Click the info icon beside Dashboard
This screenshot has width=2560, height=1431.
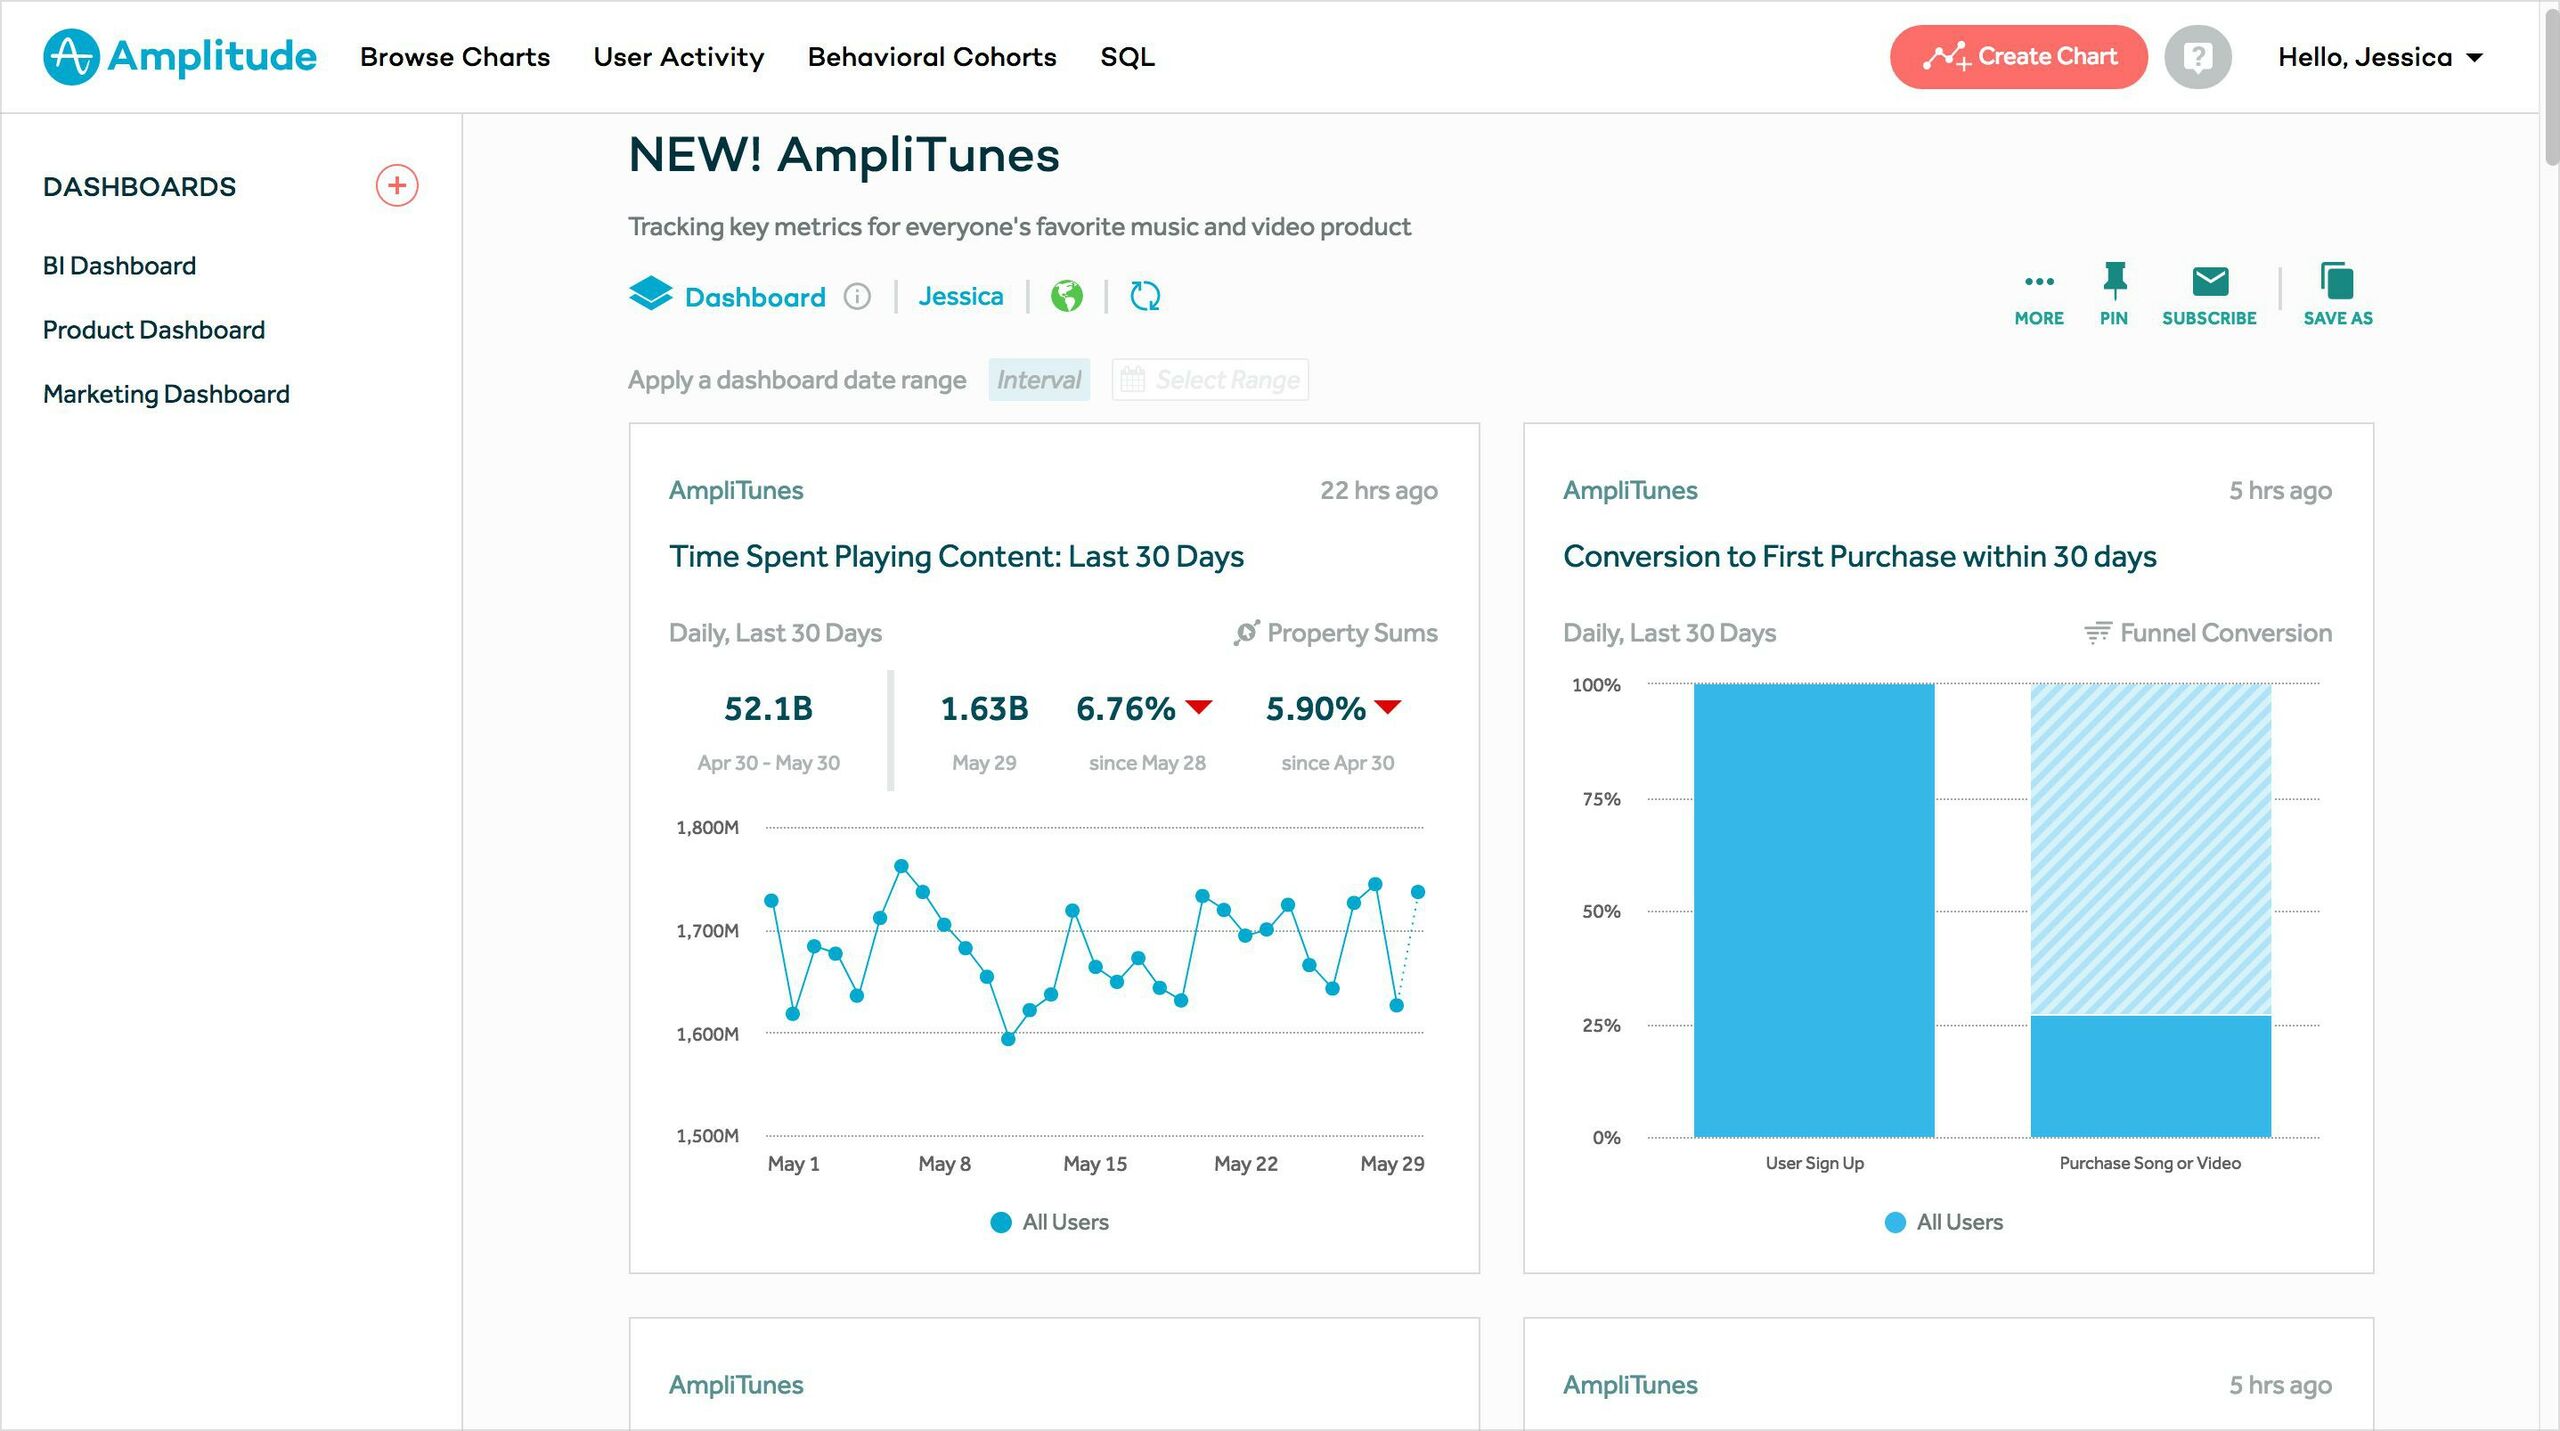click(x=857, y=297)
